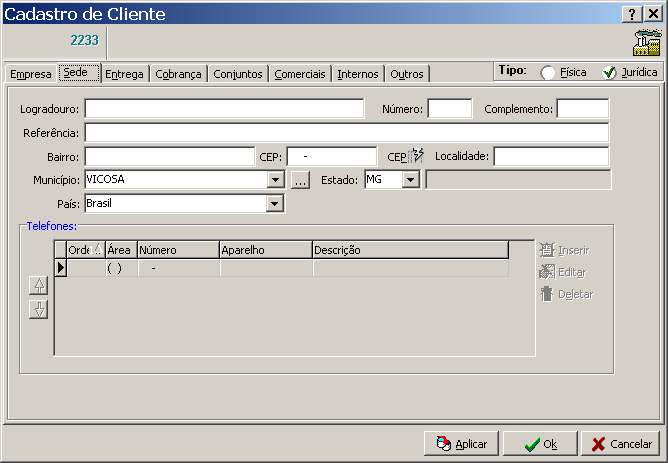Click the Logradouro input field
The image size is (668, 463).
[x=224, y=109]
